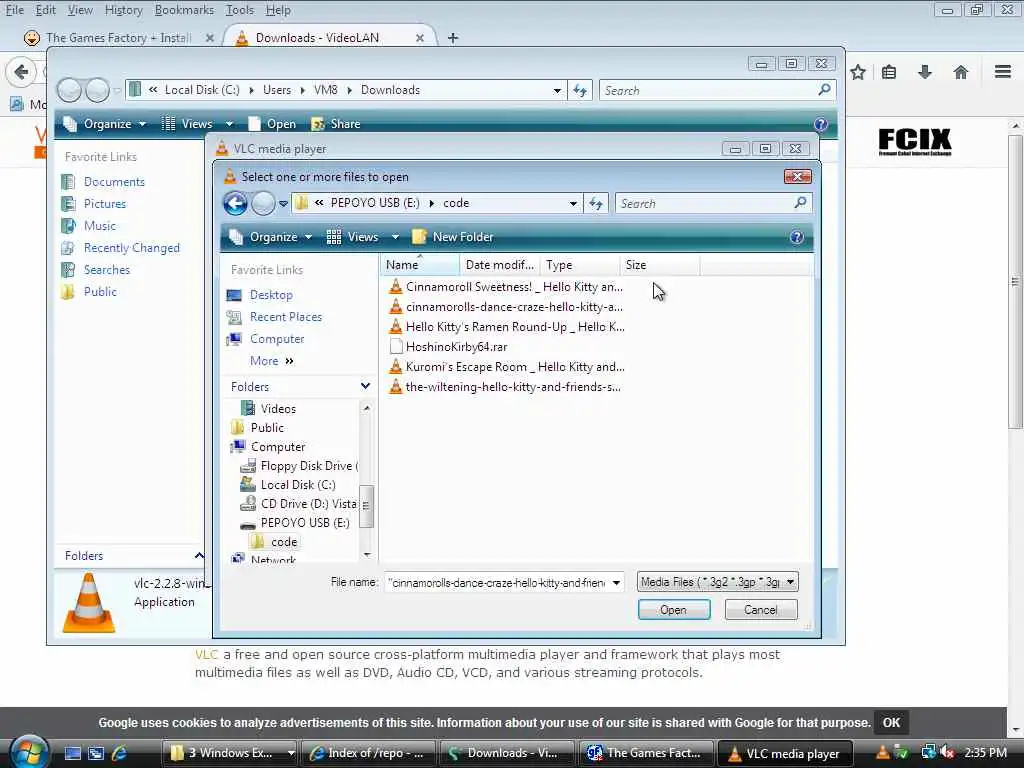The image size is (1024, 768).
Task: Click Search field in file dialog
Action: tap(705, 204)
